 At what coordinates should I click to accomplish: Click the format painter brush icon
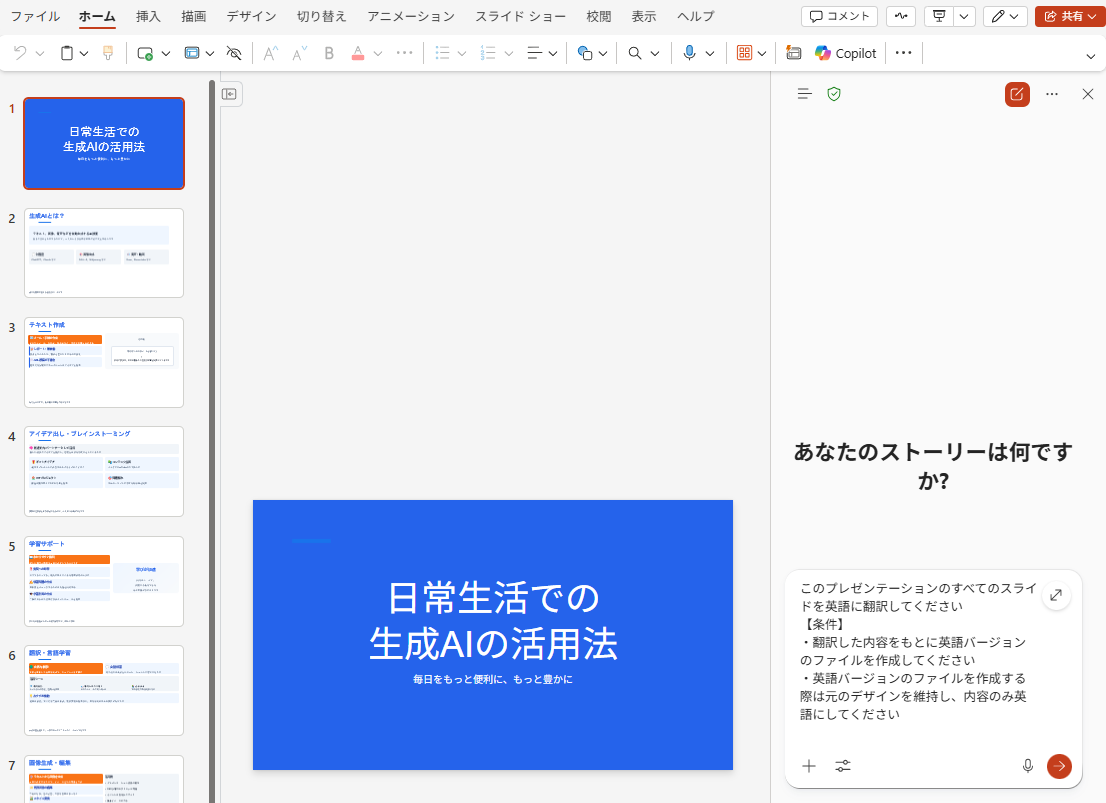coord(108,53)
